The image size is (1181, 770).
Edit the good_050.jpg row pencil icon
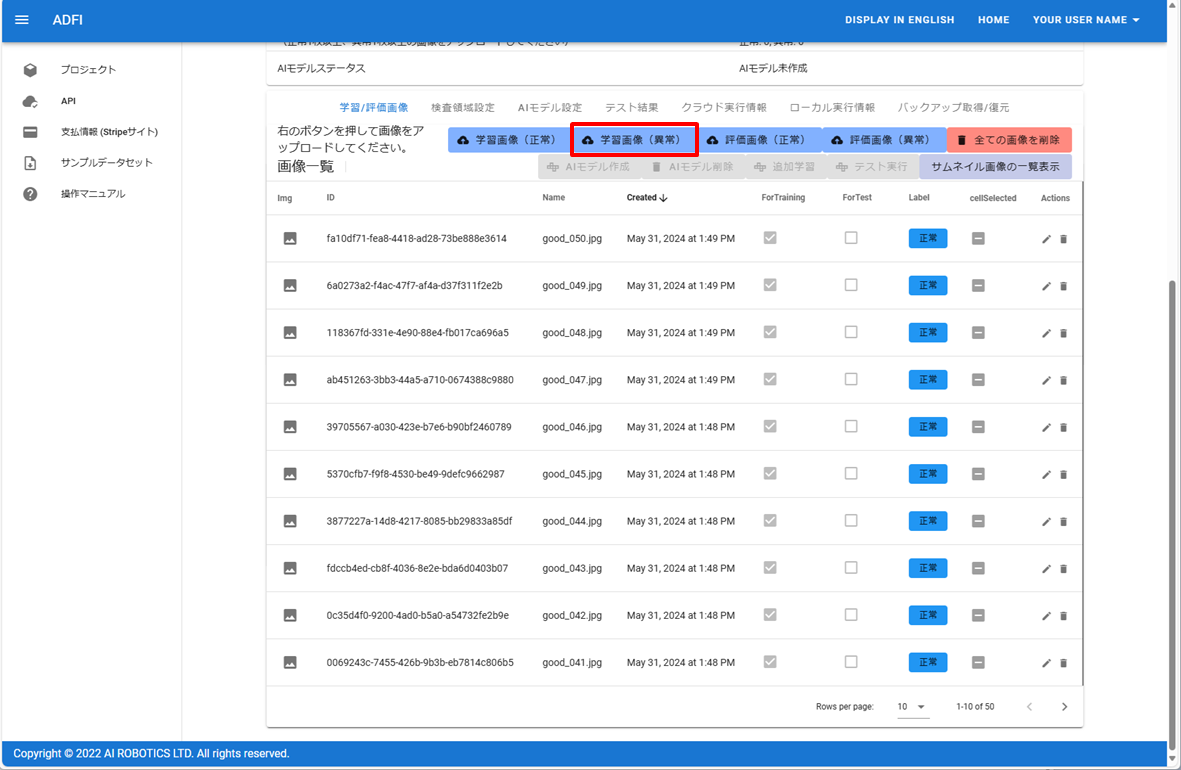tap(1046, 239)
